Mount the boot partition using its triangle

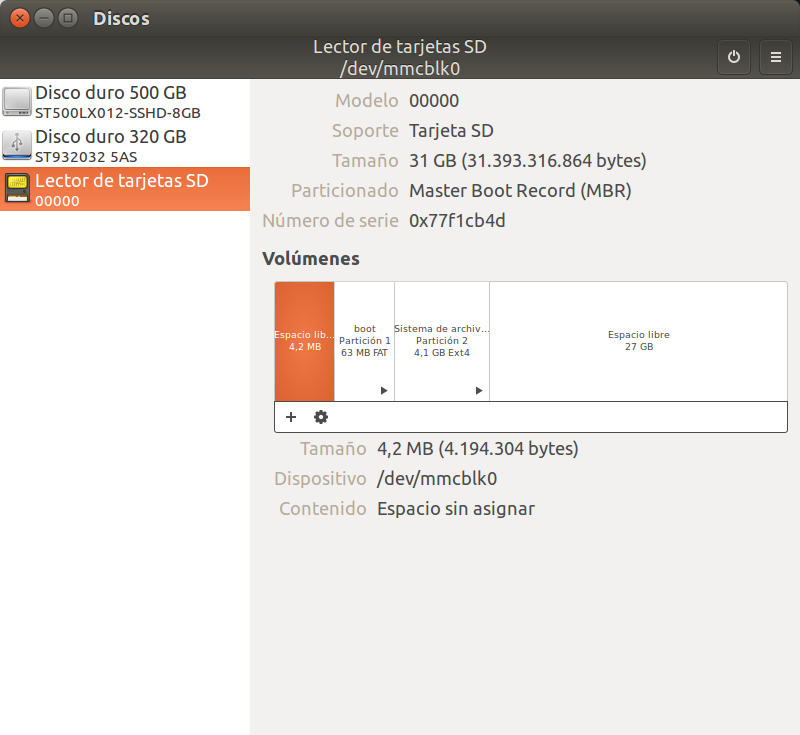(x=384, y=391)
